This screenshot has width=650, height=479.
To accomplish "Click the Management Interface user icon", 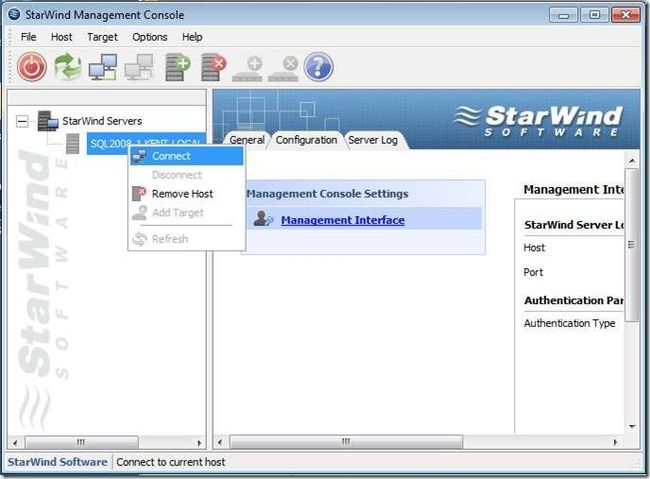I will click(x=263, y=219).
